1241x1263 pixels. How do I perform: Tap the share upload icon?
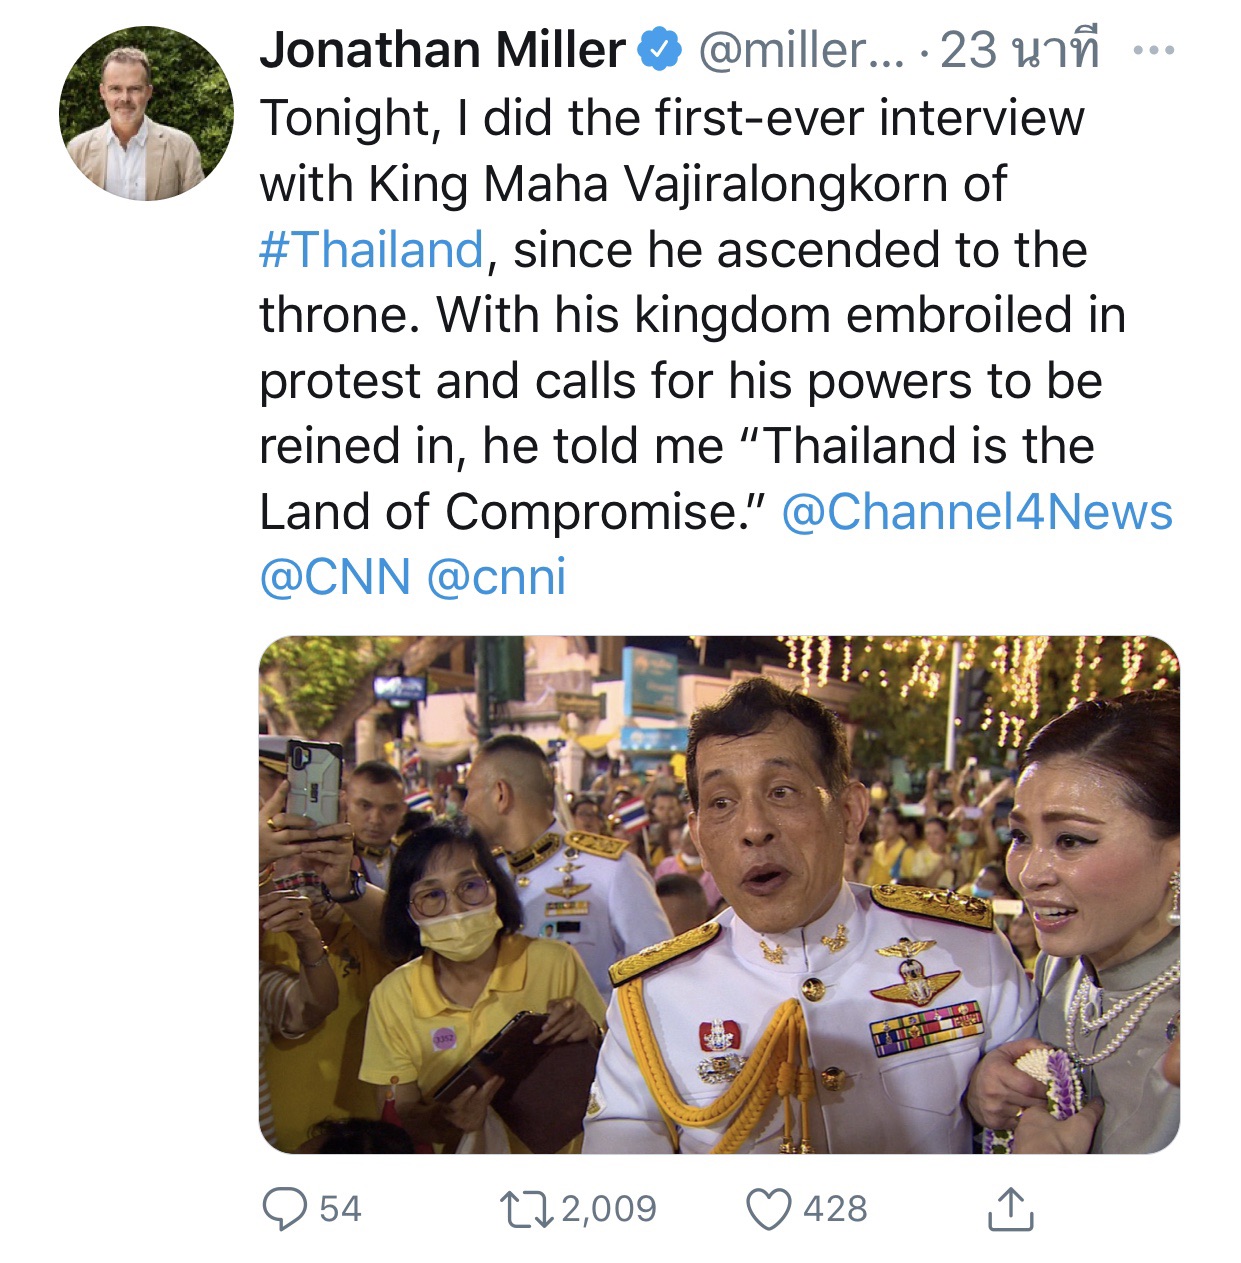(1010, 1209)
